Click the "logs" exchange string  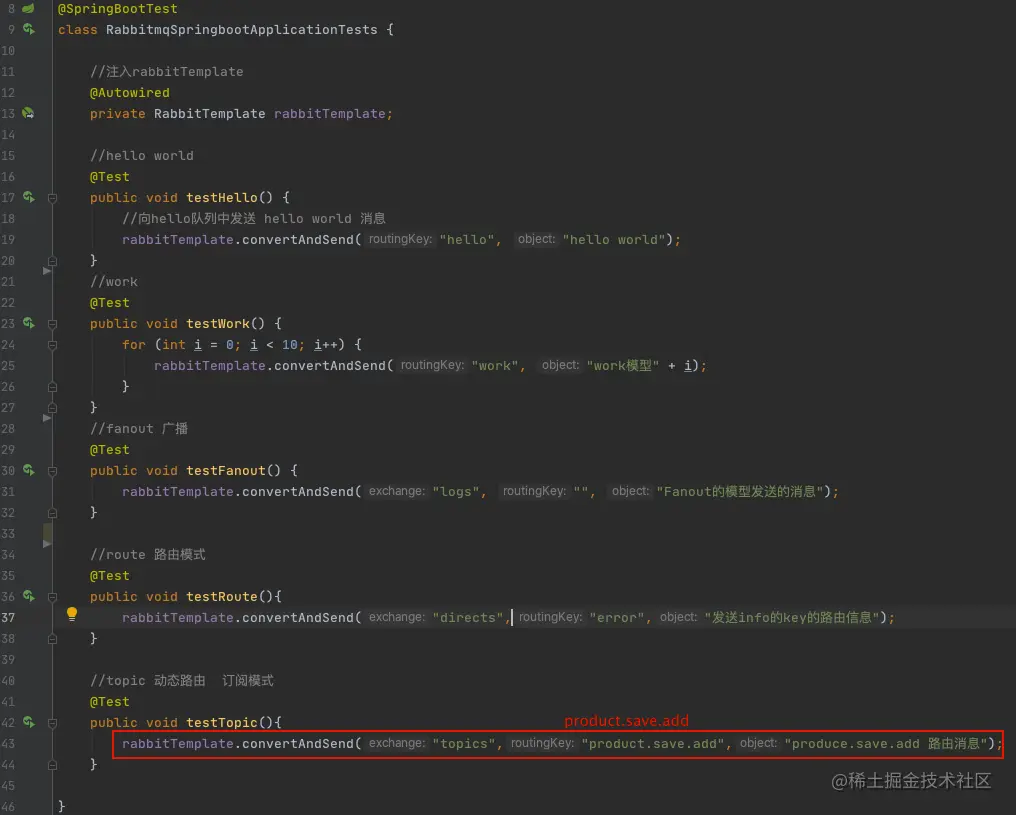click(x=456, y=492)
